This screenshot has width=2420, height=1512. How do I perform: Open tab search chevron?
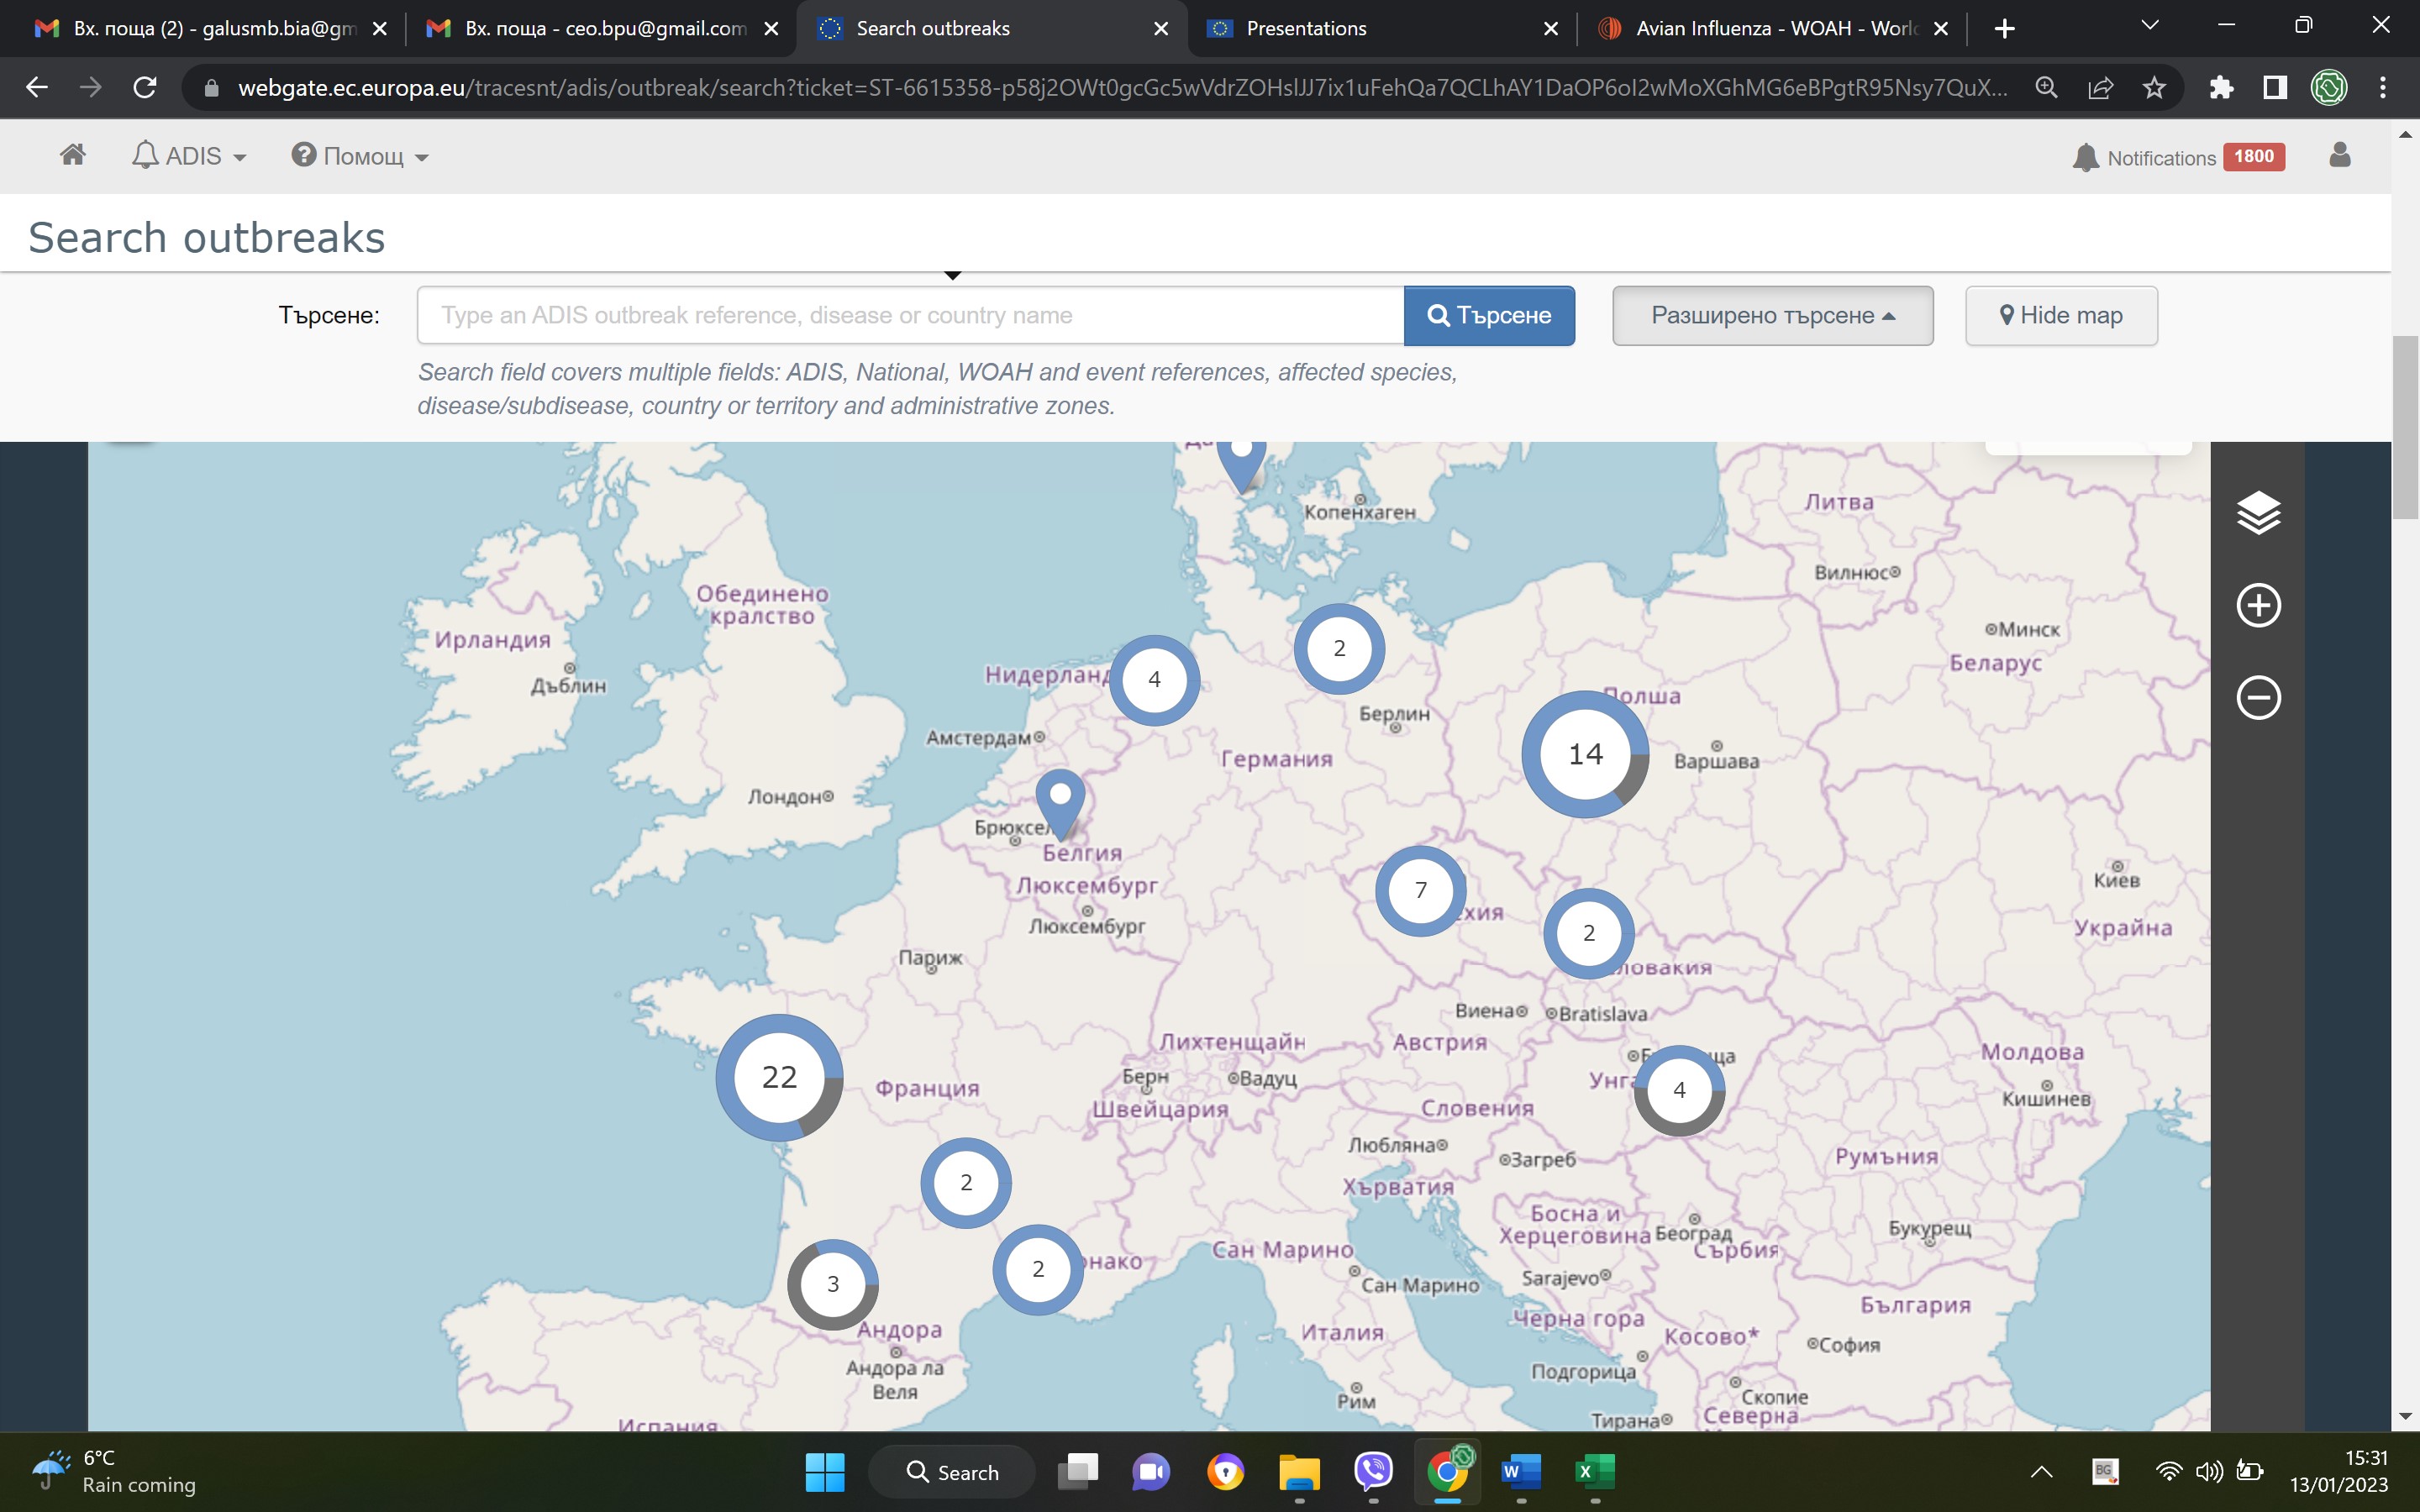(2149, 26)
